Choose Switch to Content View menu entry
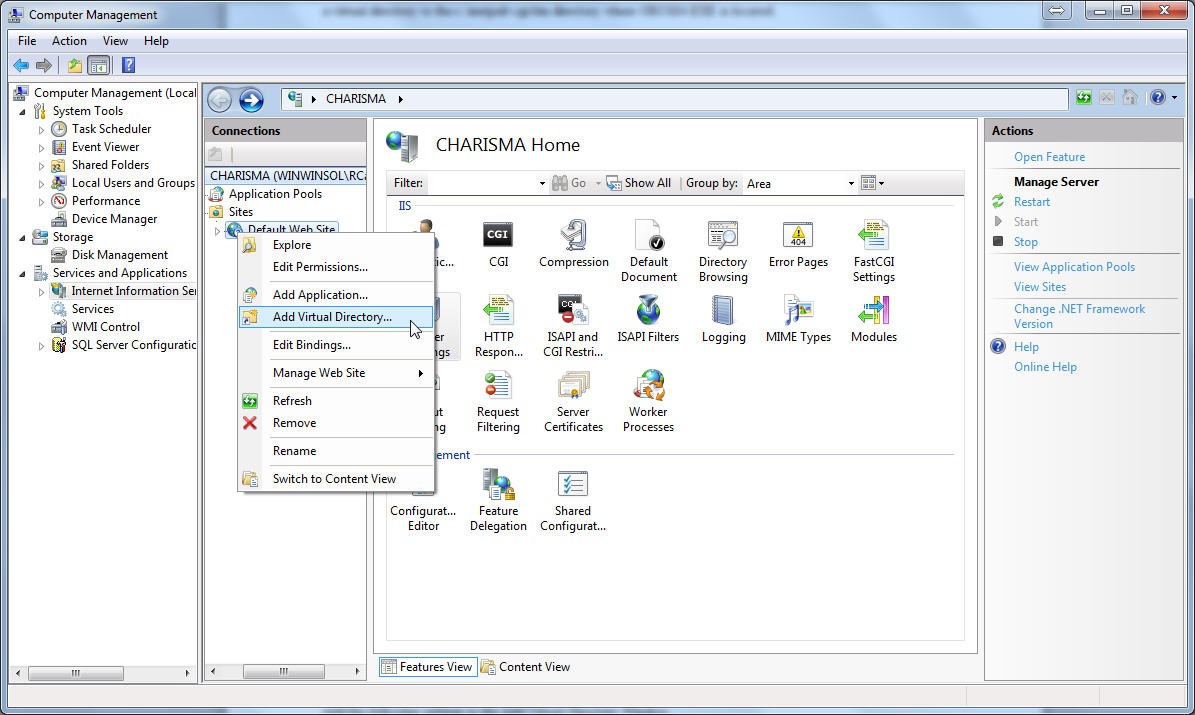The width and height of the screenshot is (1195, 715). (x=335, y=479)
